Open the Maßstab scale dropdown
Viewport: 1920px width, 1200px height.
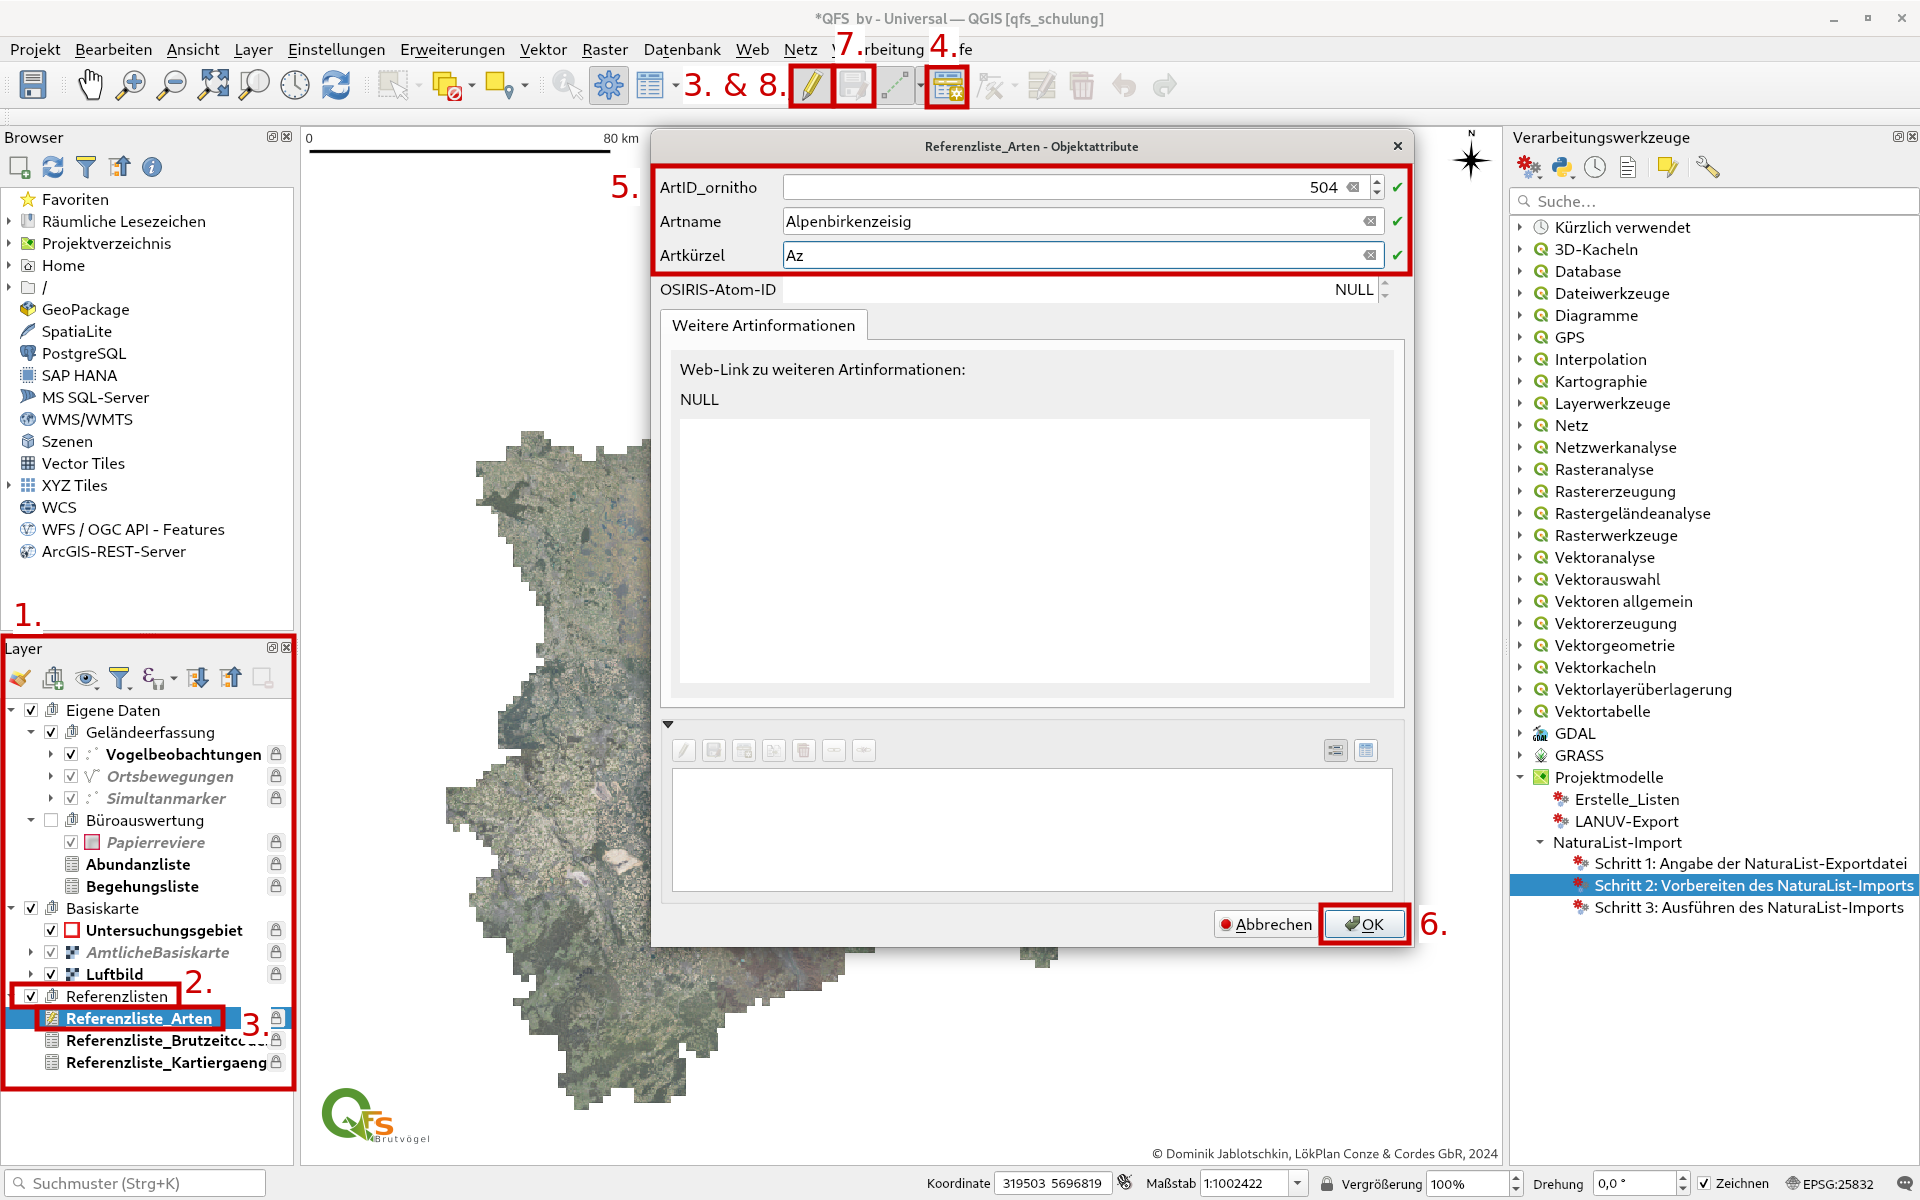coord(1297,1184)
